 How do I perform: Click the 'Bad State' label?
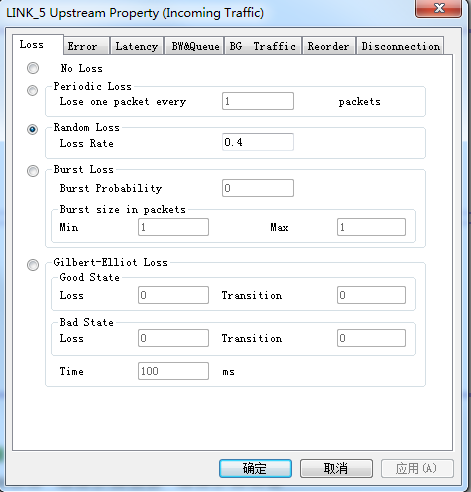click(87, 322)
